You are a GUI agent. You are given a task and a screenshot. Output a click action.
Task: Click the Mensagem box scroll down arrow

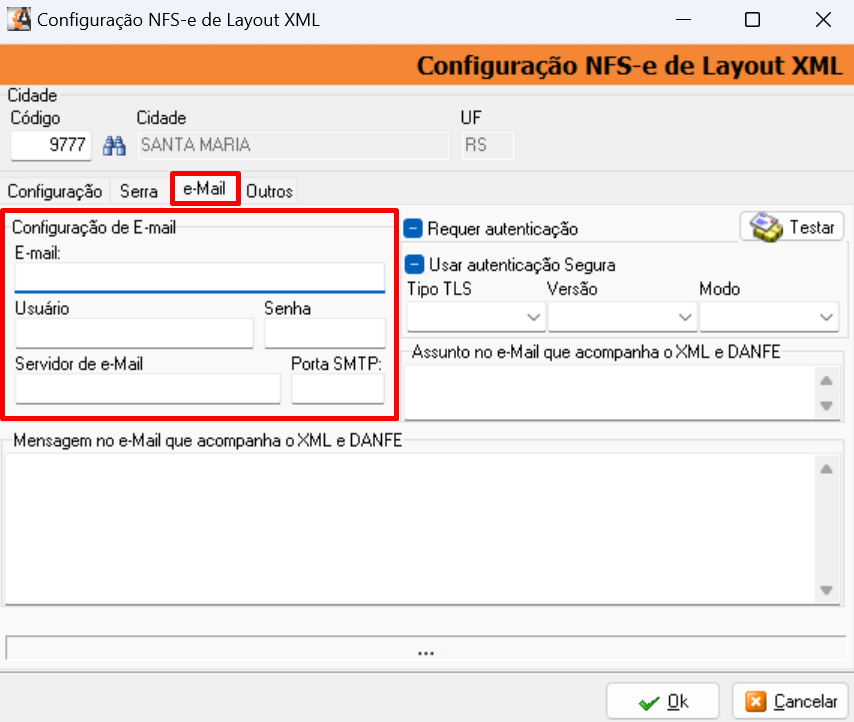826,590
